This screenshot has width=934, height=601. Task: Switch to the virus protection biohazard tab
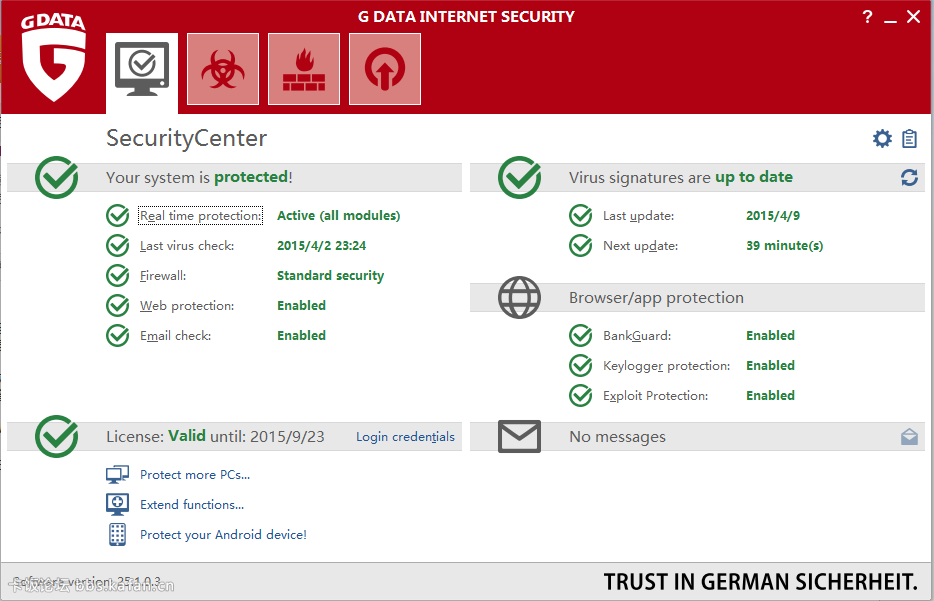(x=223, y=69)
